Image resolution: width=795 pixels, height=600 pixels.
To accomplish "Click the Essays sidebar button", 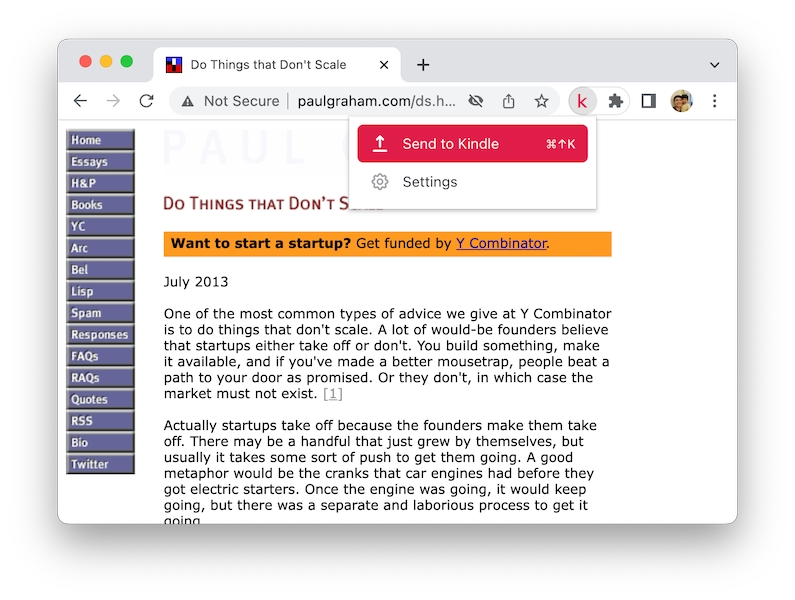I will 100,162.
